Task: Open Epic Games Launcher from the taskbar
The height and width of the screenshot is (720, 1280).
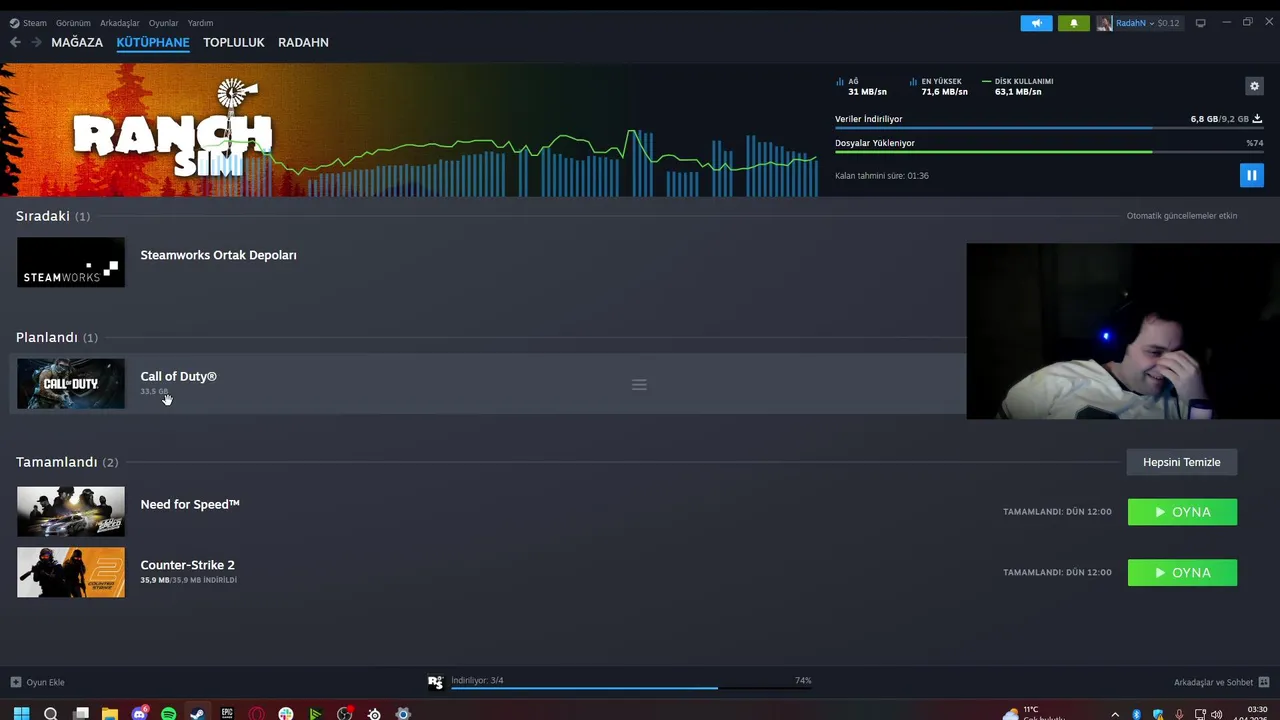Action: click(x=227, y=713)
